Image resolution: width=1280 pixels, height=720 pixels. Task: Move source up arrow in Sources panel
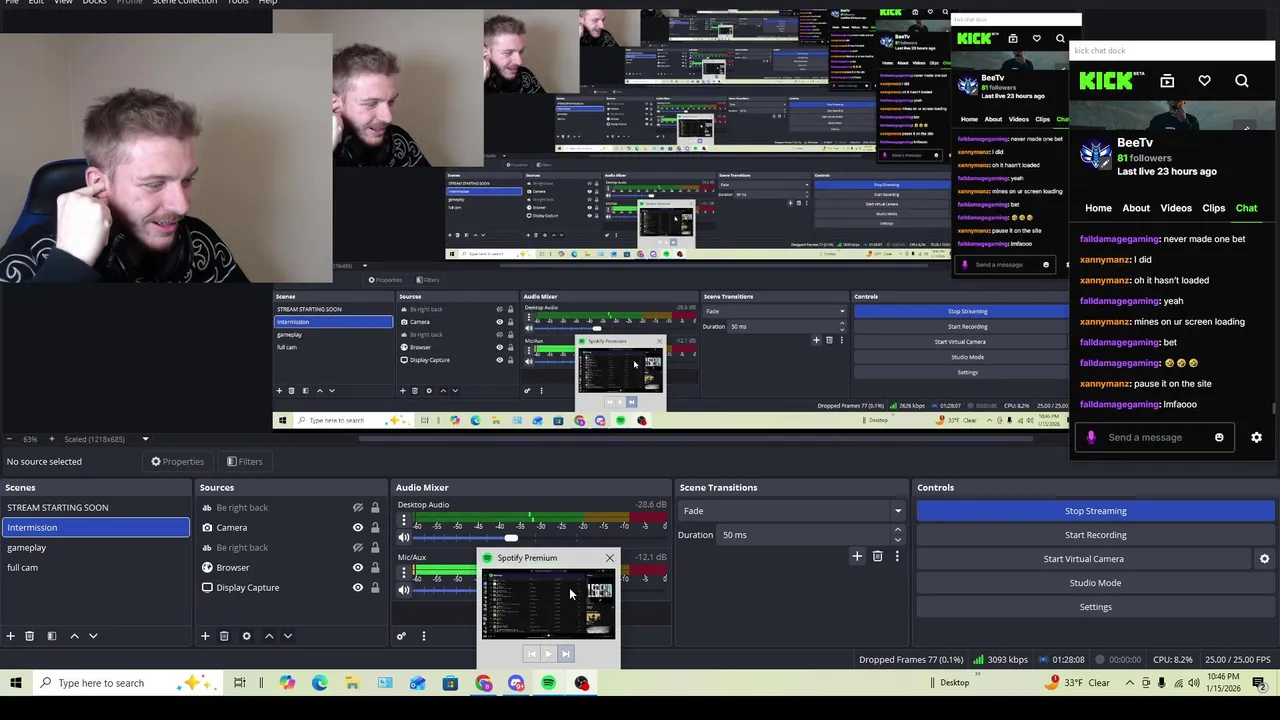point(268,636)
